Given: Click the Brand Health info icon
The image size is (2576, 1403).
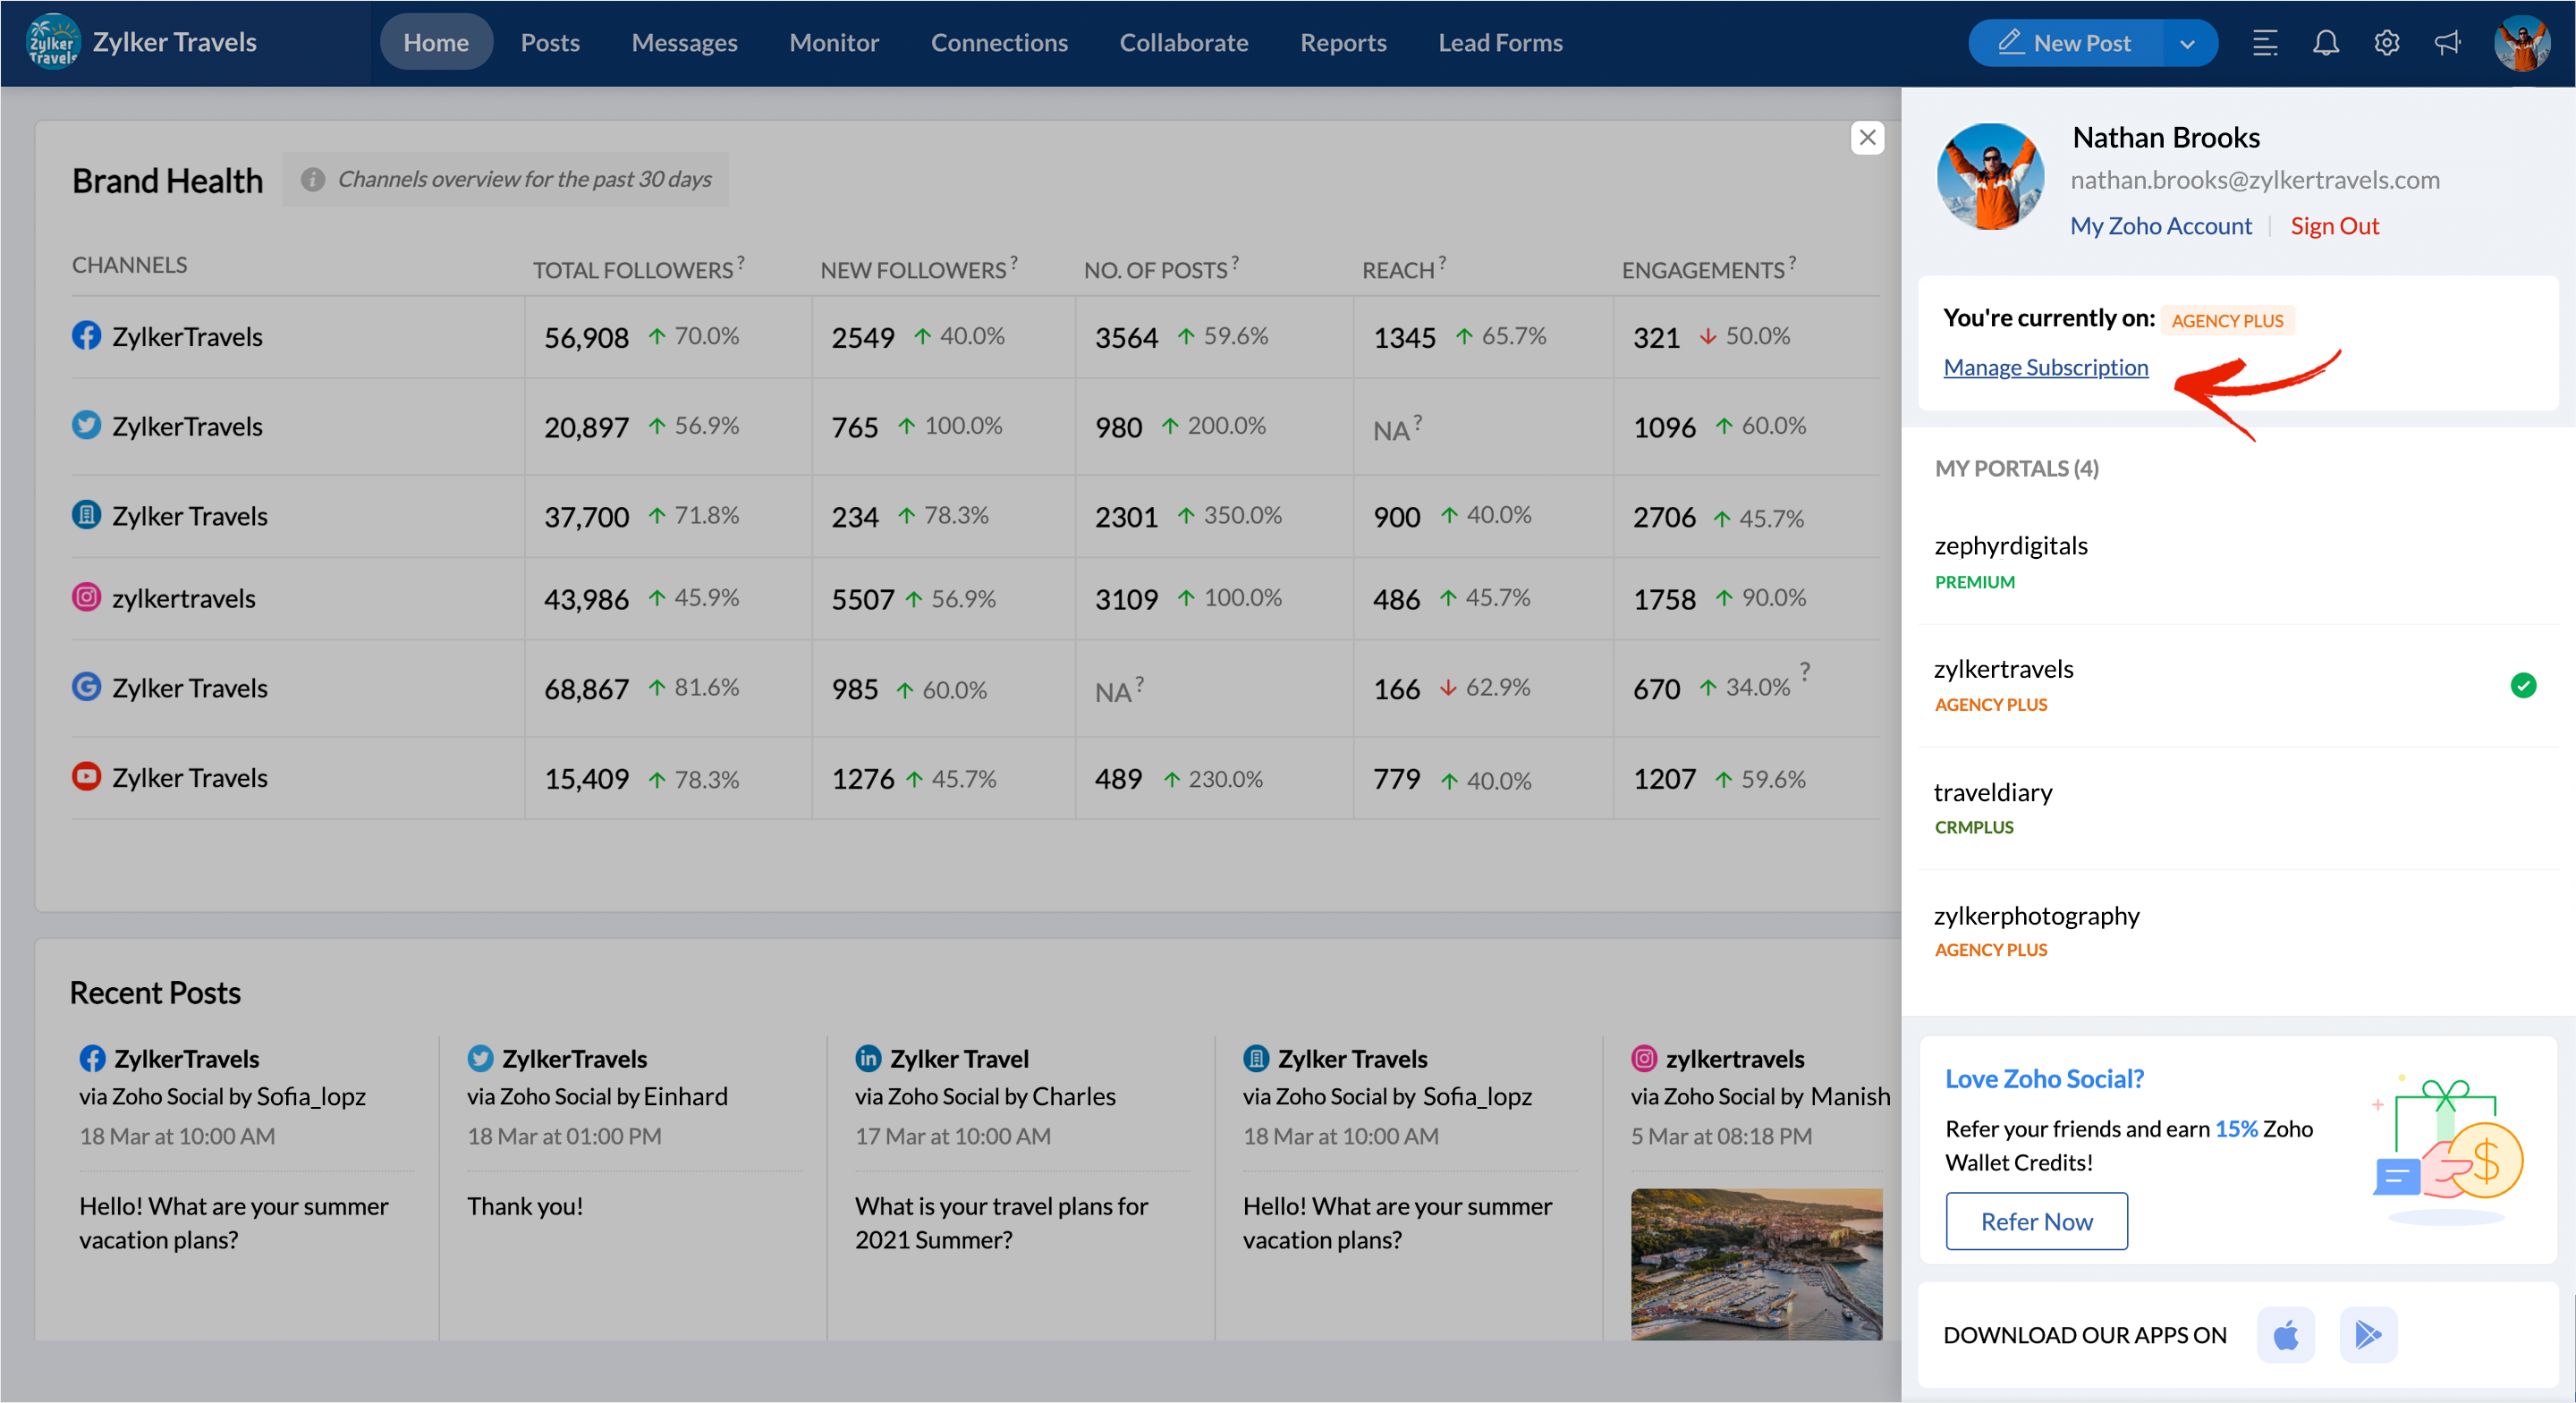Looking at the screenshot, I should pyautogui.click(x=312, y=179).
